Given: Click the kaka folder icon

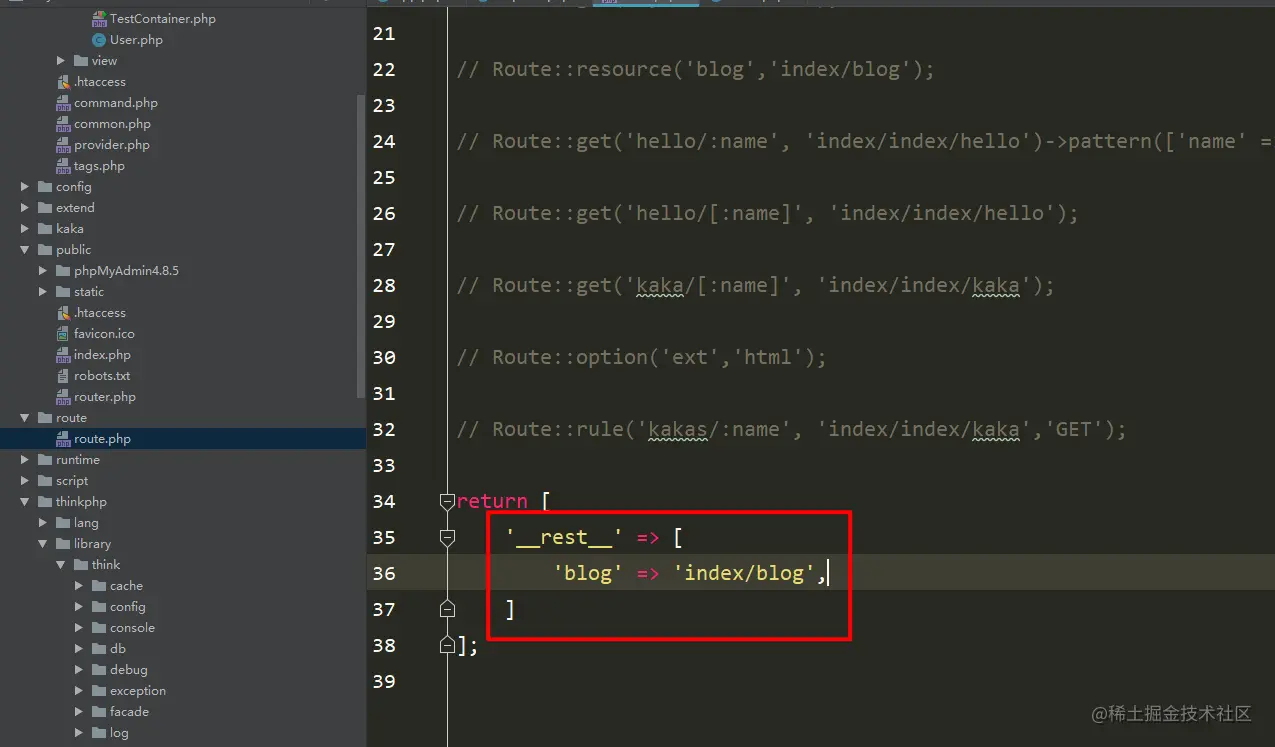Looking at the screenshot, I should (x=45, y=229).
